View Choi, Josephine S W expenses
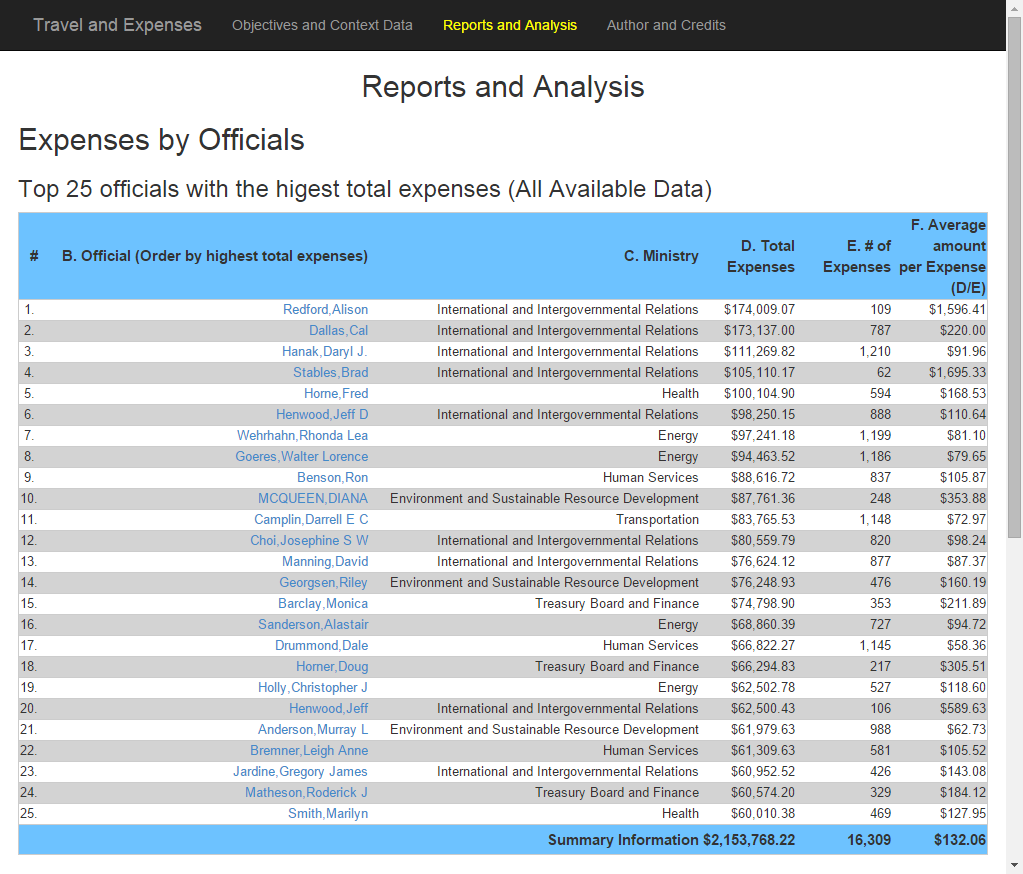Screen dimensions: 1023x874 click(x=309, y=540)
